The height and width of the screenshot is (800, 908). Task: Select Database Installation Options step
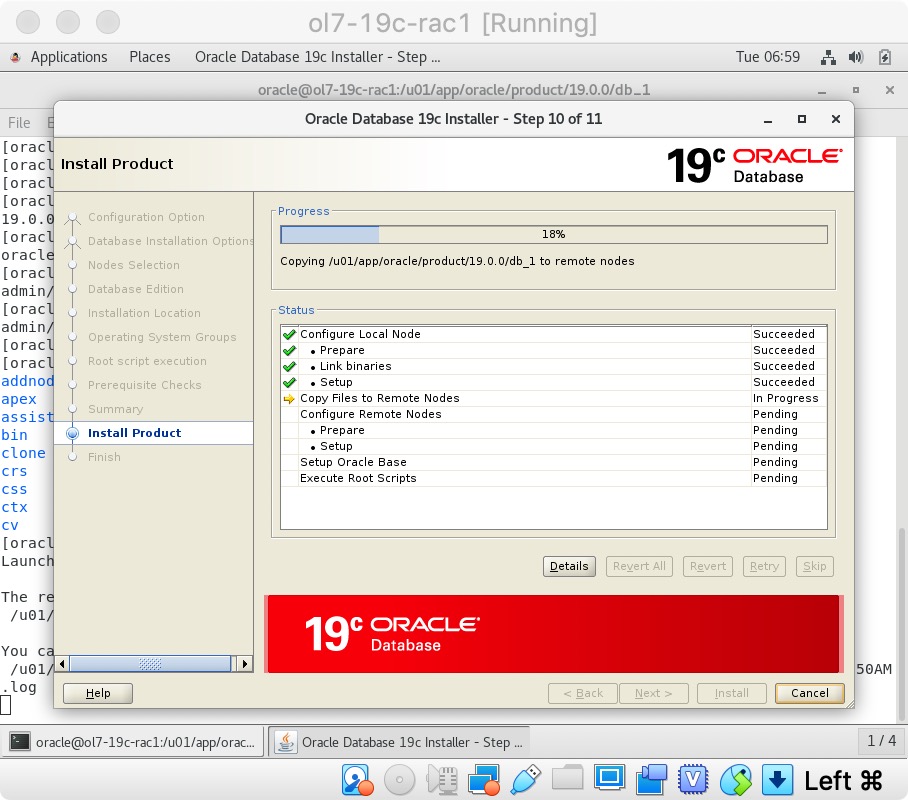[170, 241]
